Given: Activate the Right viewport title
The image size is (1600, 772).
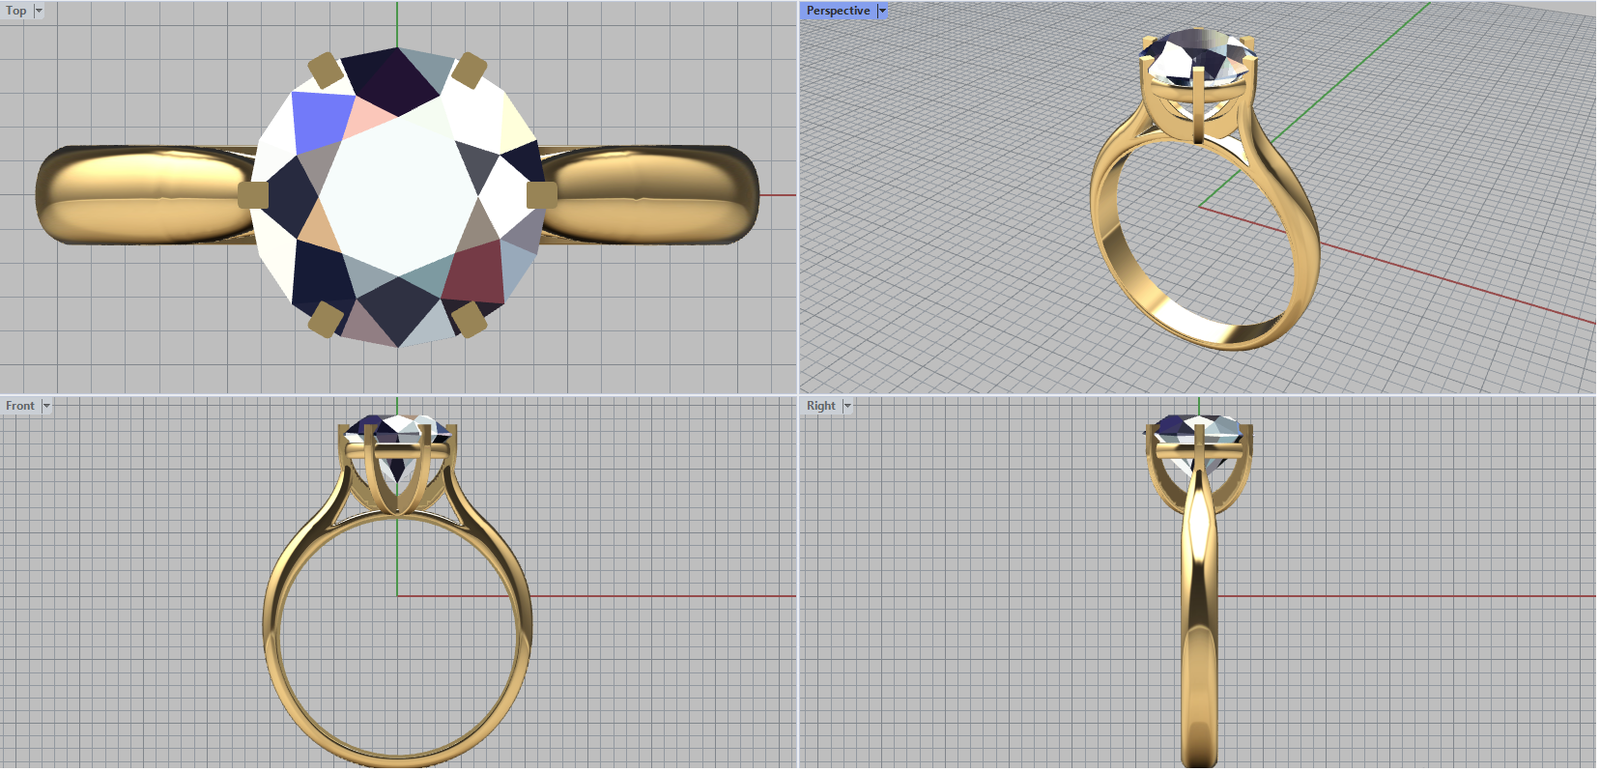Looking at the screenshot, I should click(821, 406).
